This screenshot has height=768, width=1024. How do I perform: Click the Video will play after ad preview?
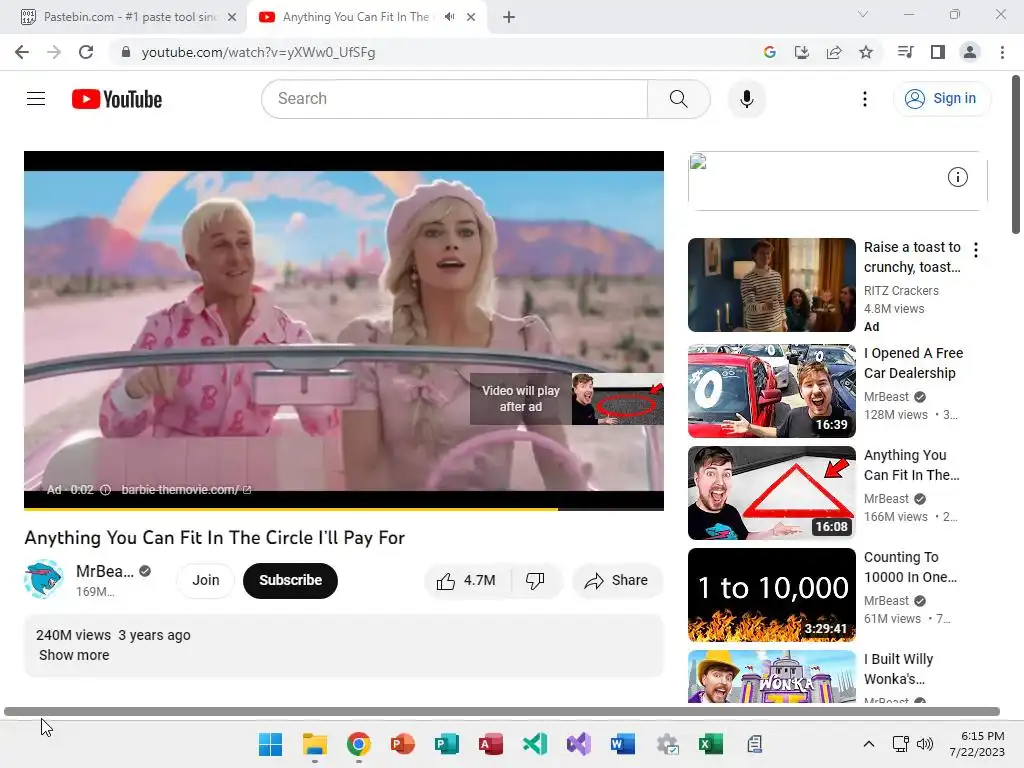pyautogui.click(x=566, y=398)
